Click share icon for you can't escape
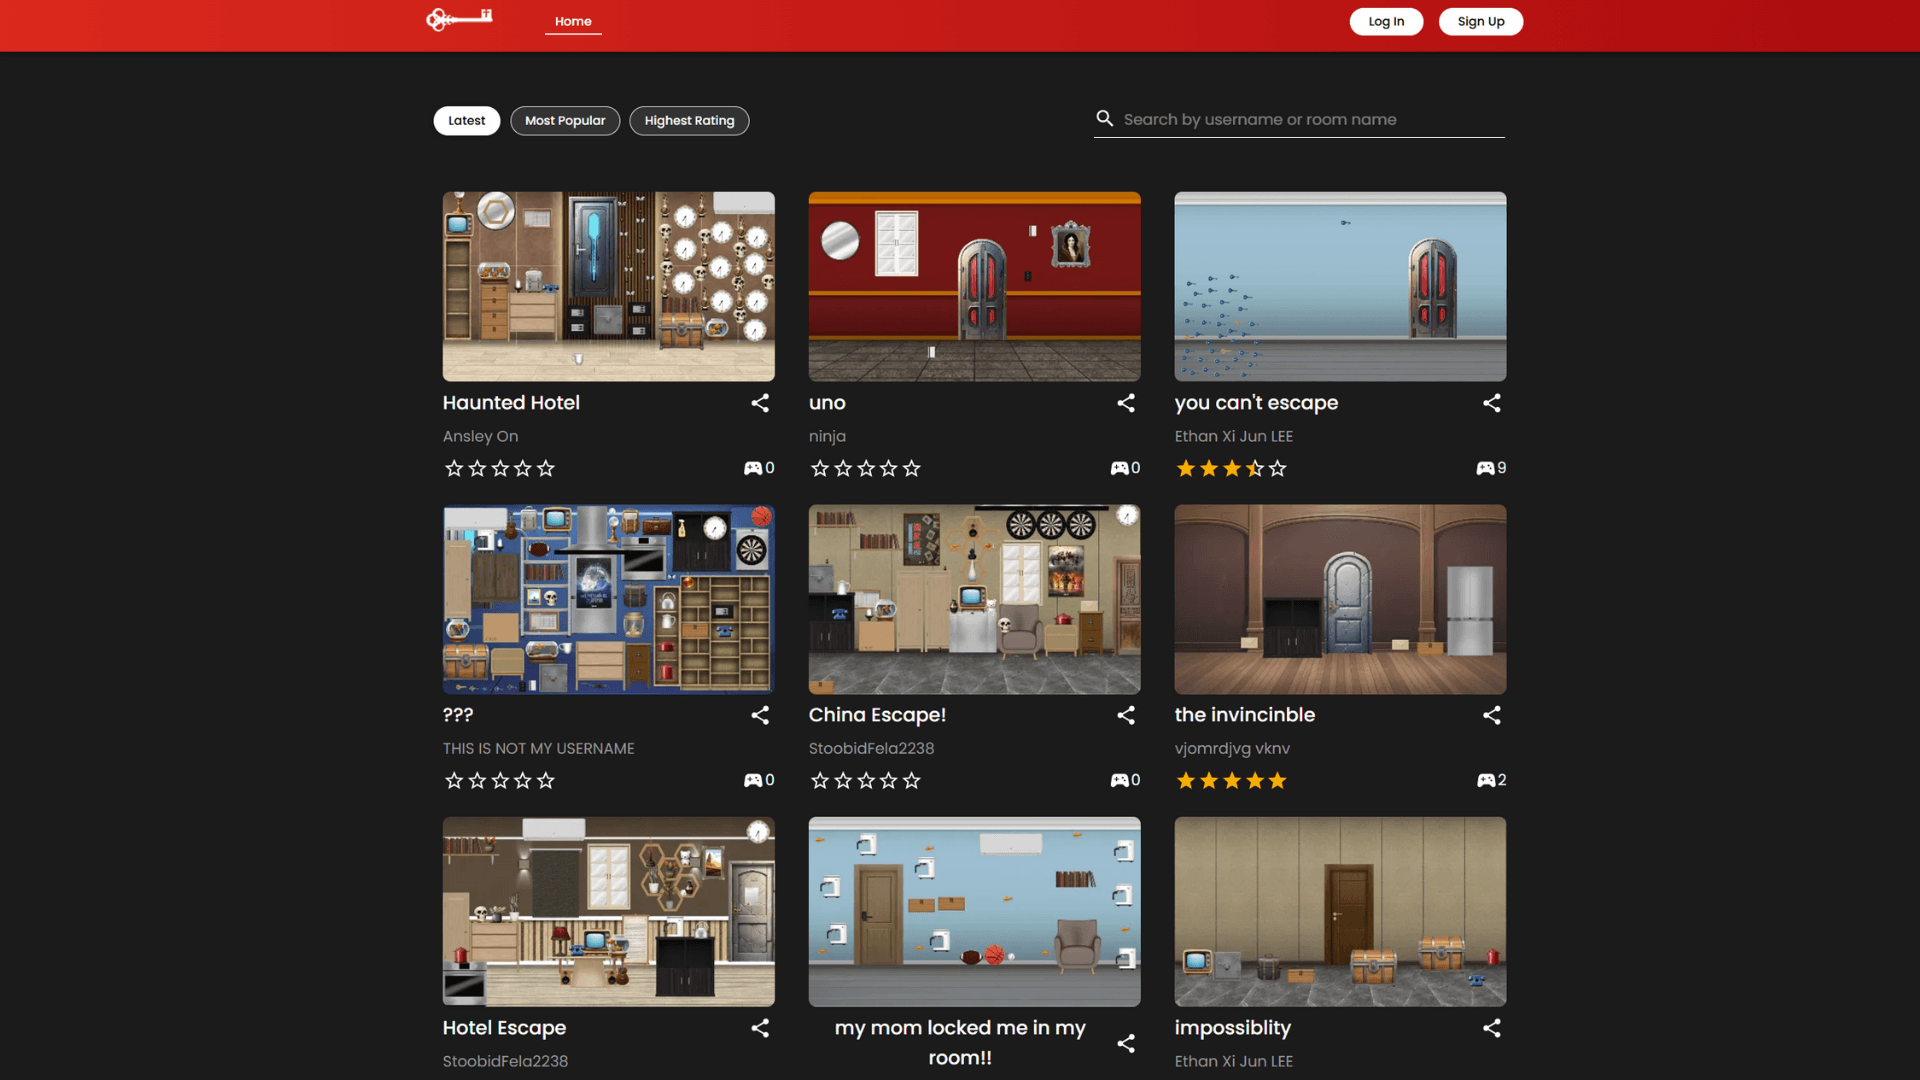 click(1491, 403)
